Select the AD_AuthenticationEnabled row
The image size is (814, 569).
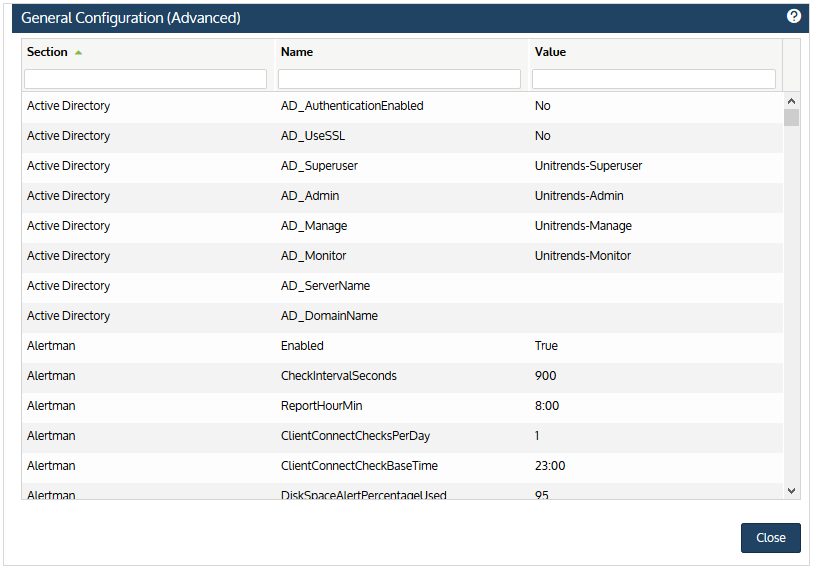402,106
